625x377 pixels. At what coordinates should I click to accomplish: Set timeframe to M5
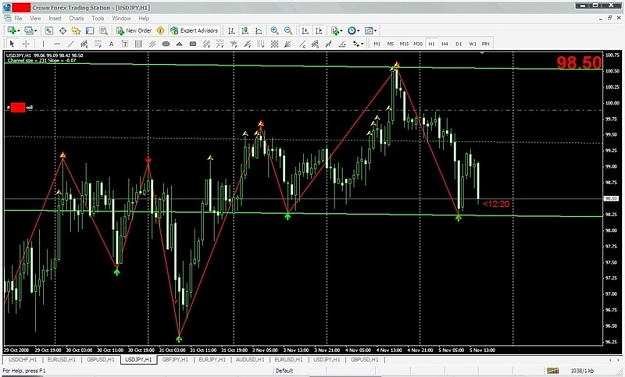click(x=390, y=44)
